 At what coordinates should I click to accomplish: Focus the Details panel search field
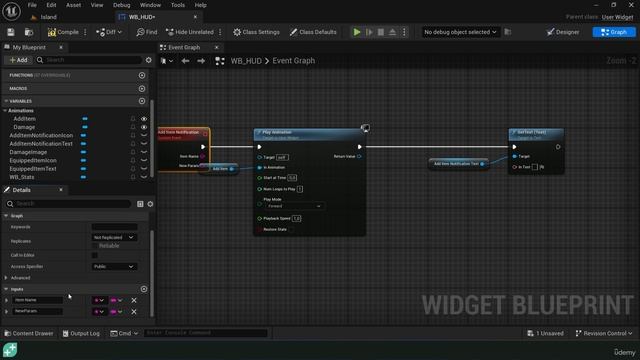(68, 204)
